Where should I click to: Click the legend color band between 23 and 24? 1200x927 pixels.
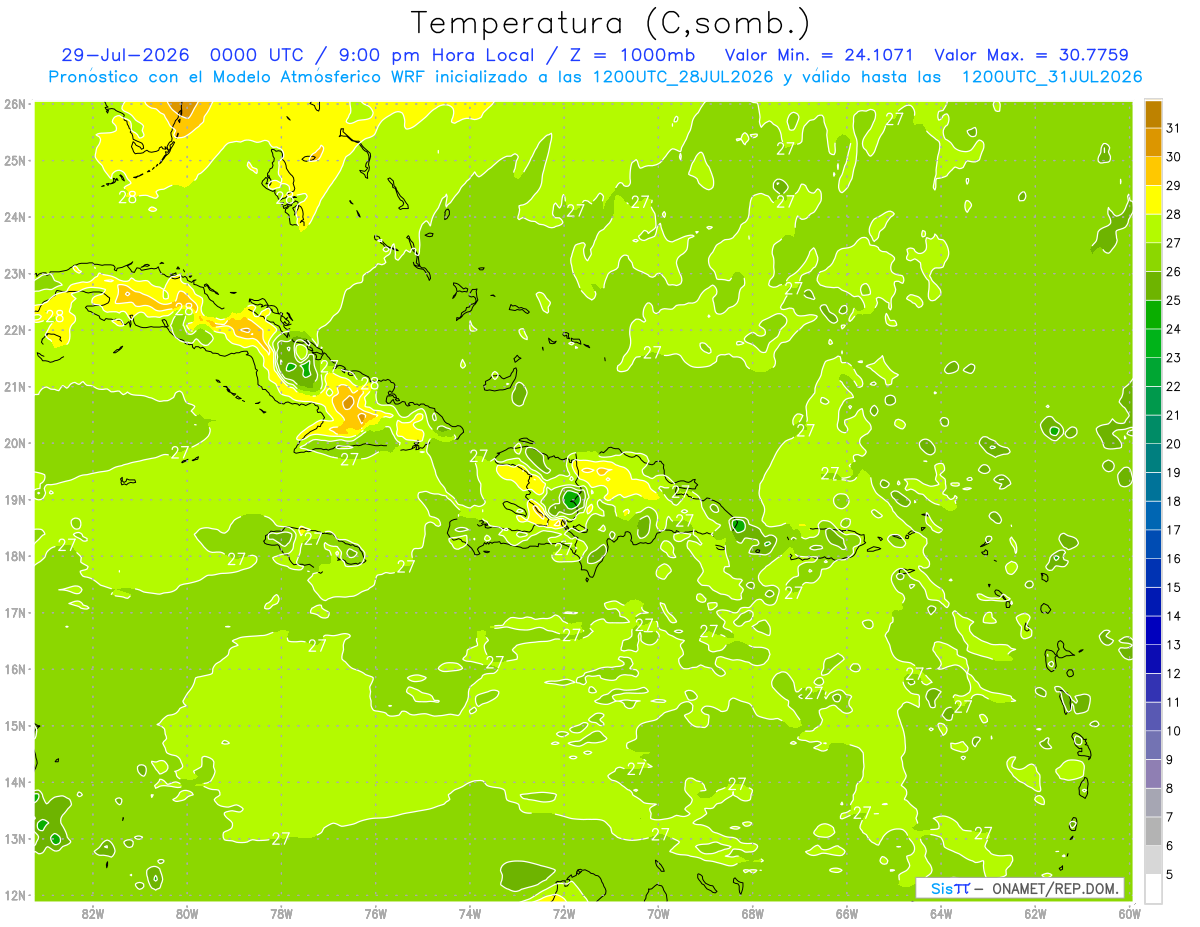pyautogui.click(x=1153, y=344)
